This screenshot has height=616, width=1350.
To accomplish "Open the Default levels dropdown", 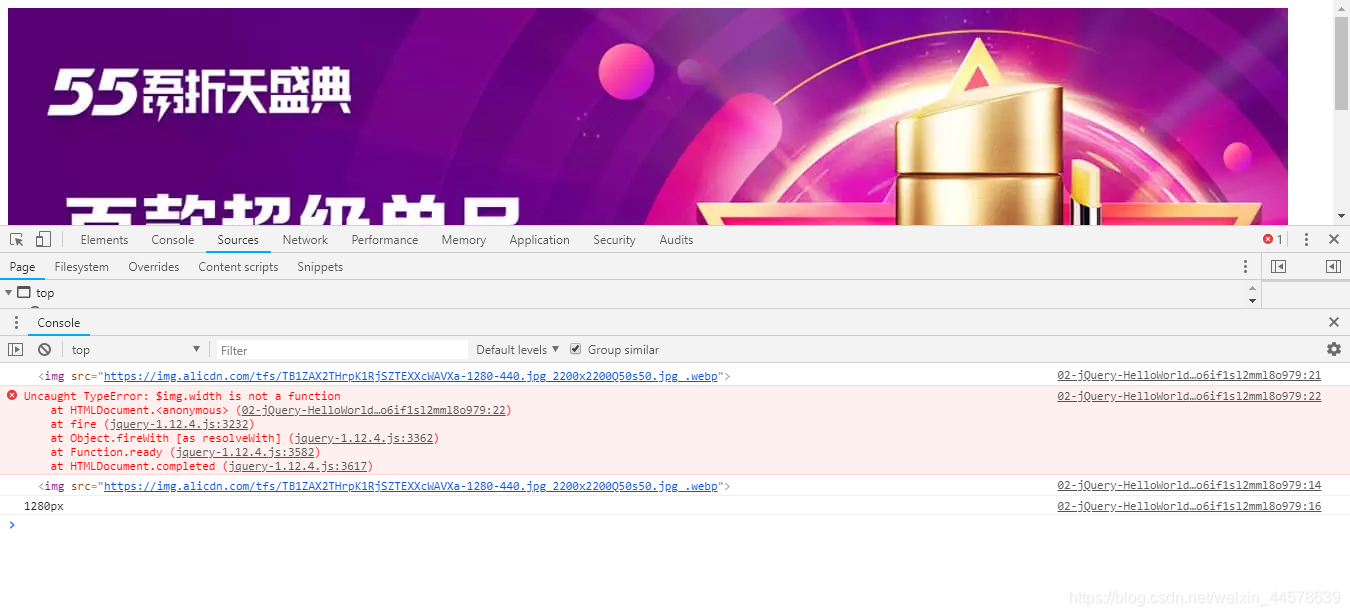I will (x=517, y=350).
